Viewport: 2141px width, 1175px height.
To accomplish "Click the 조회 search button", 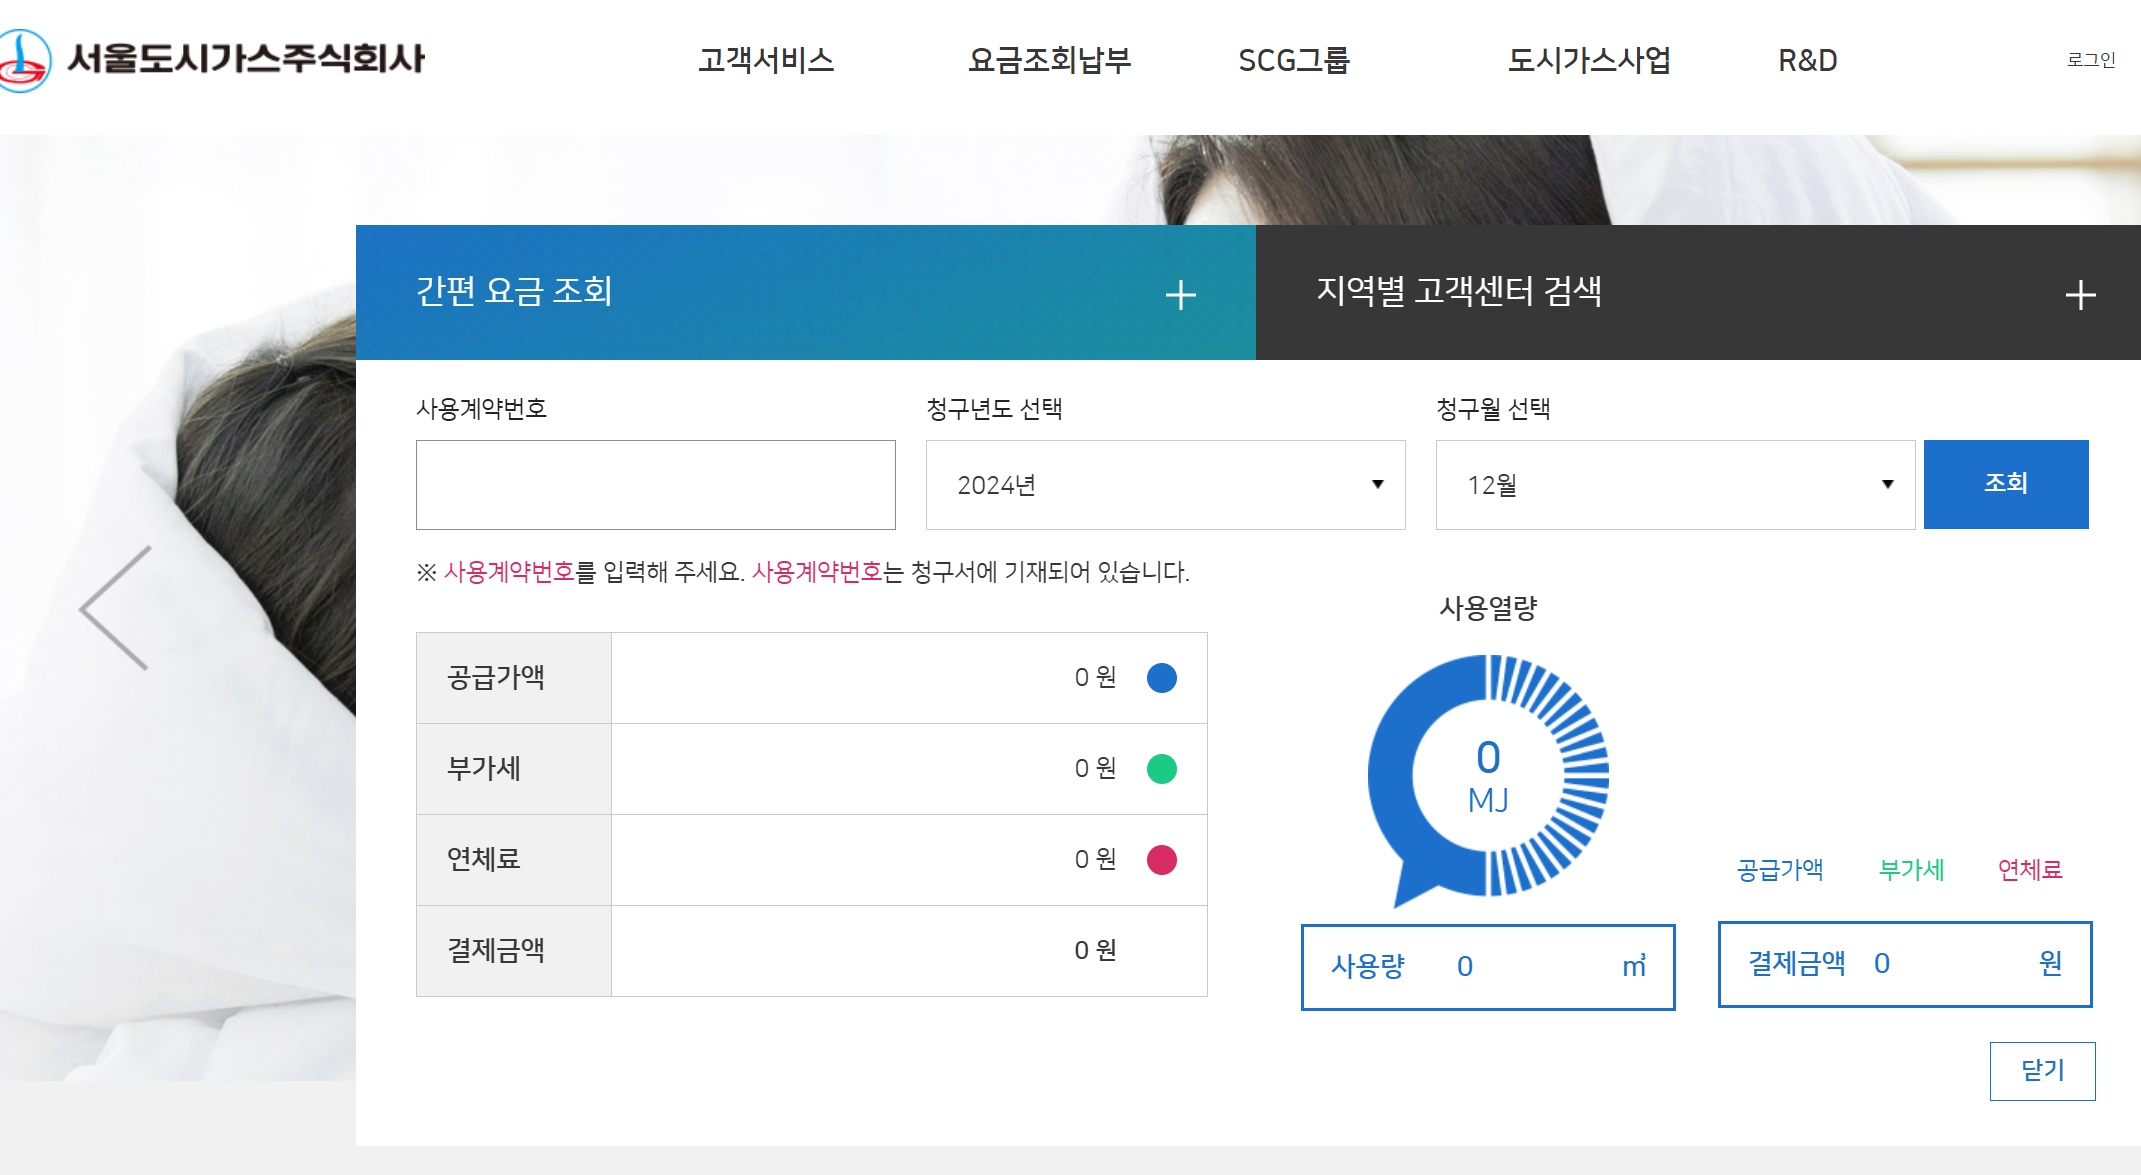I will point(2006,484).
